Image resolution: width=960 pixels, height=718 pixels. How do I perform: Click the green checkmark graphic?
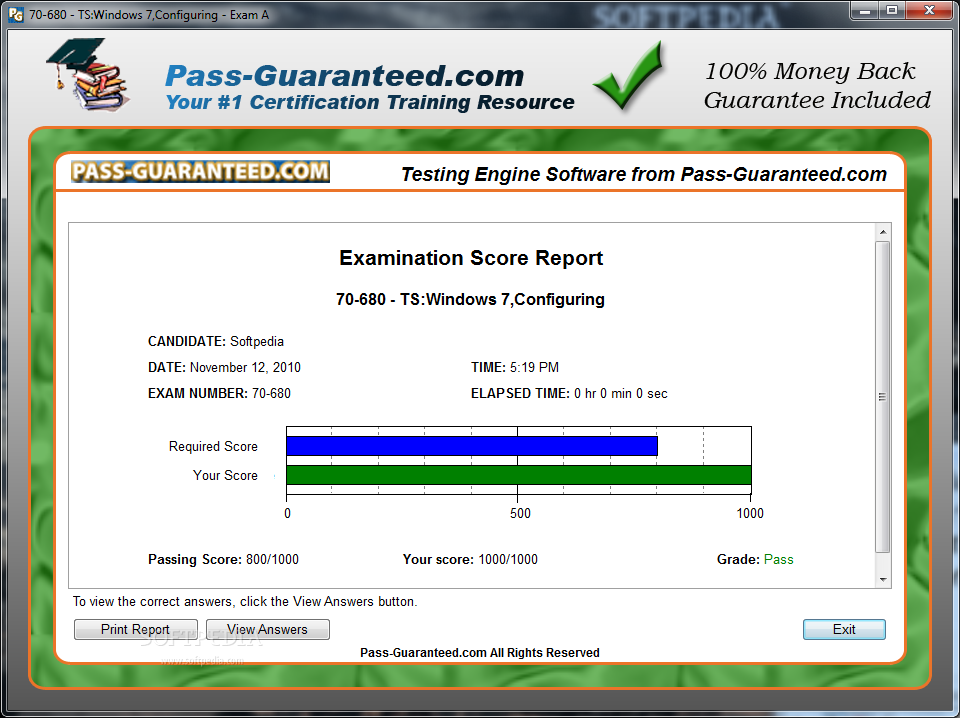pyautogui.click(x=629, y=76)
